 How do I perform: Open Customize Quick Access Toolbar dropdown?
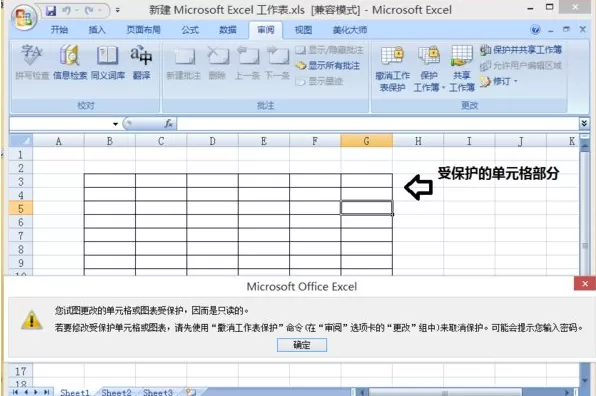(x=117, y=11)
